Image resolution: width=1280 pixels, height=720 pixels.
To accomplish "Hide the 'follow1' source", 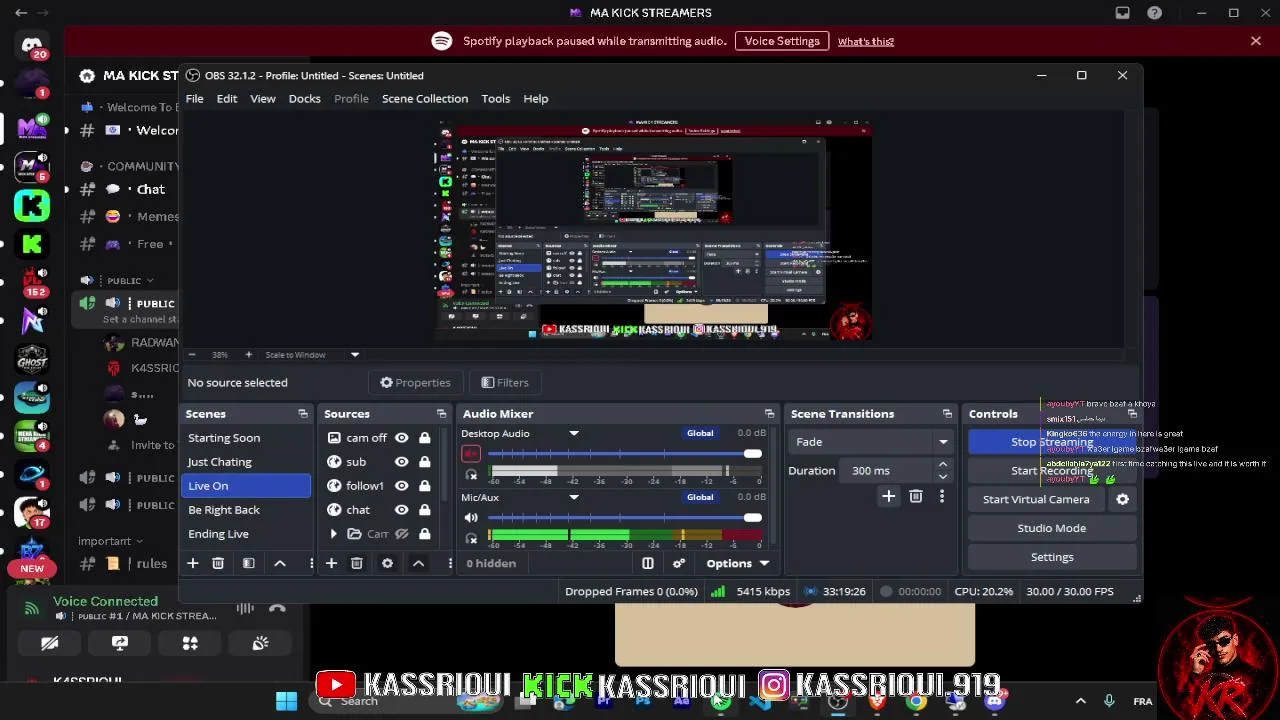I will (x=402, y=486).
